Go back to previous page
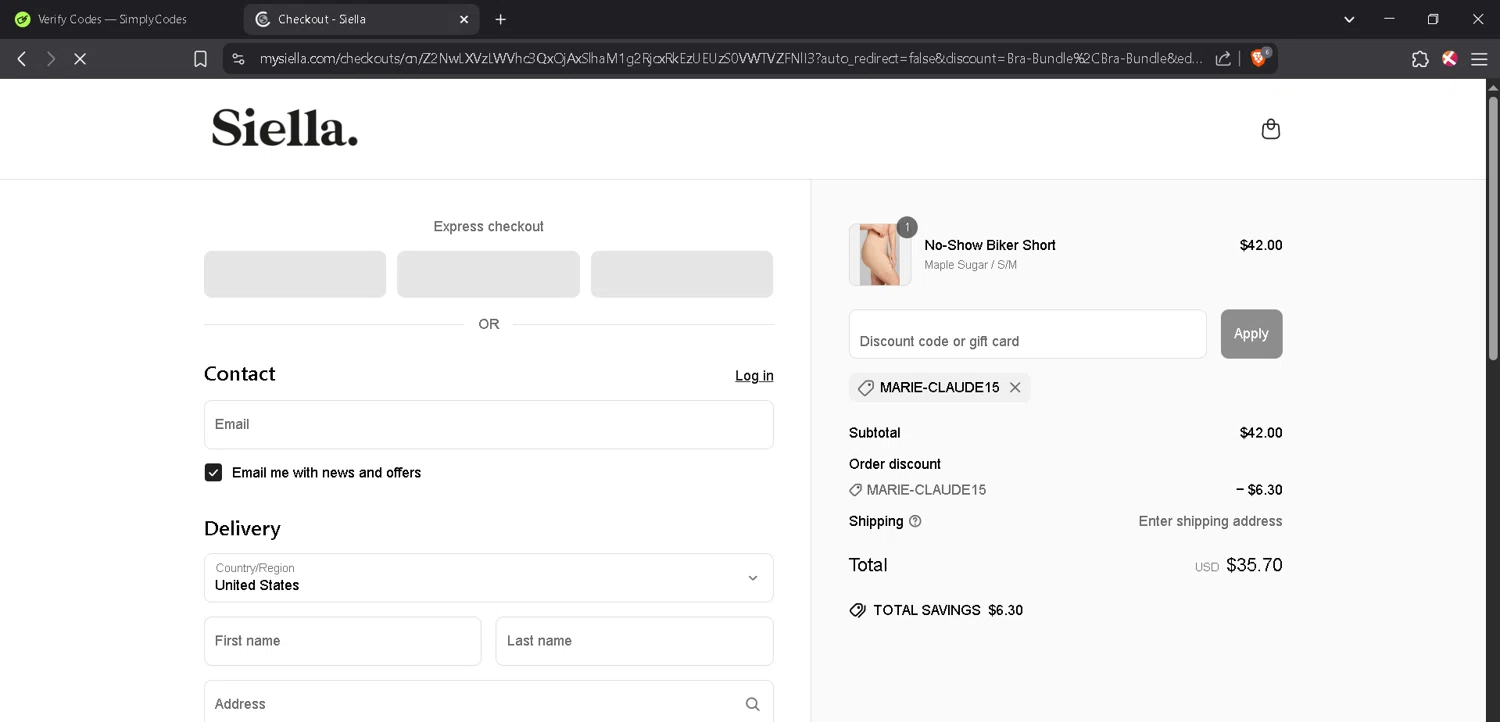Screen dimensions: 1500x722 coord(21,59)
